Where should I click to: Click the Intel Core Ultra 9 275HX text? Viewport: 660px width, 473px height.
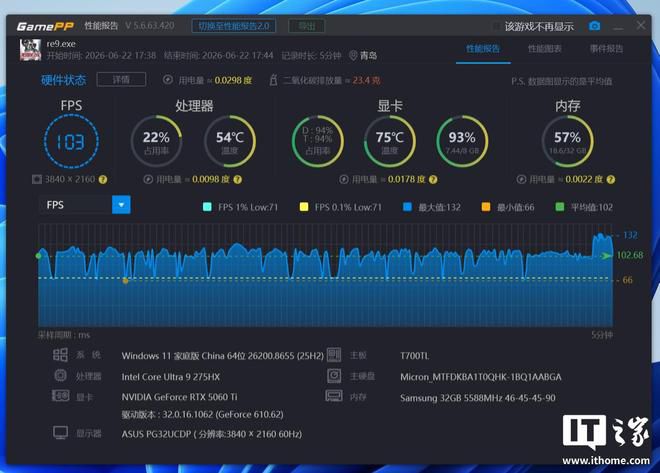click(170, 377)
